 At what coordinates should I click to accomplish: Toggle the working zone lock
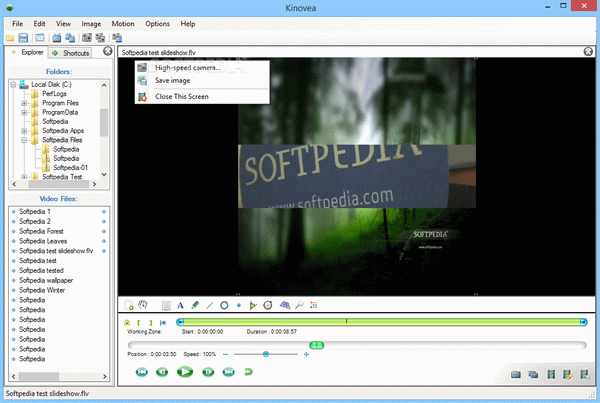127,323
